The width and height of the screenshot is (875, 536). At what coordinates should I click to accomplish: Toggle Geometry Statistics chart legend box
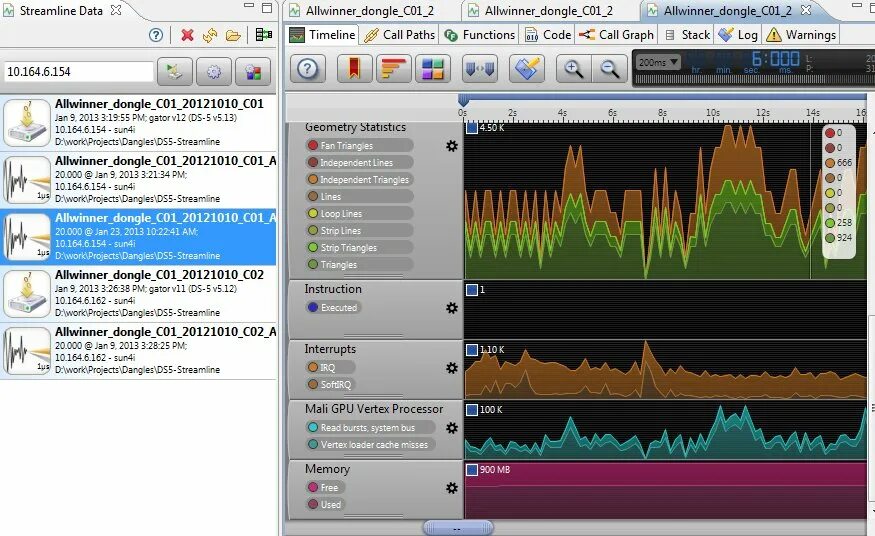click(x=472, y=128)
